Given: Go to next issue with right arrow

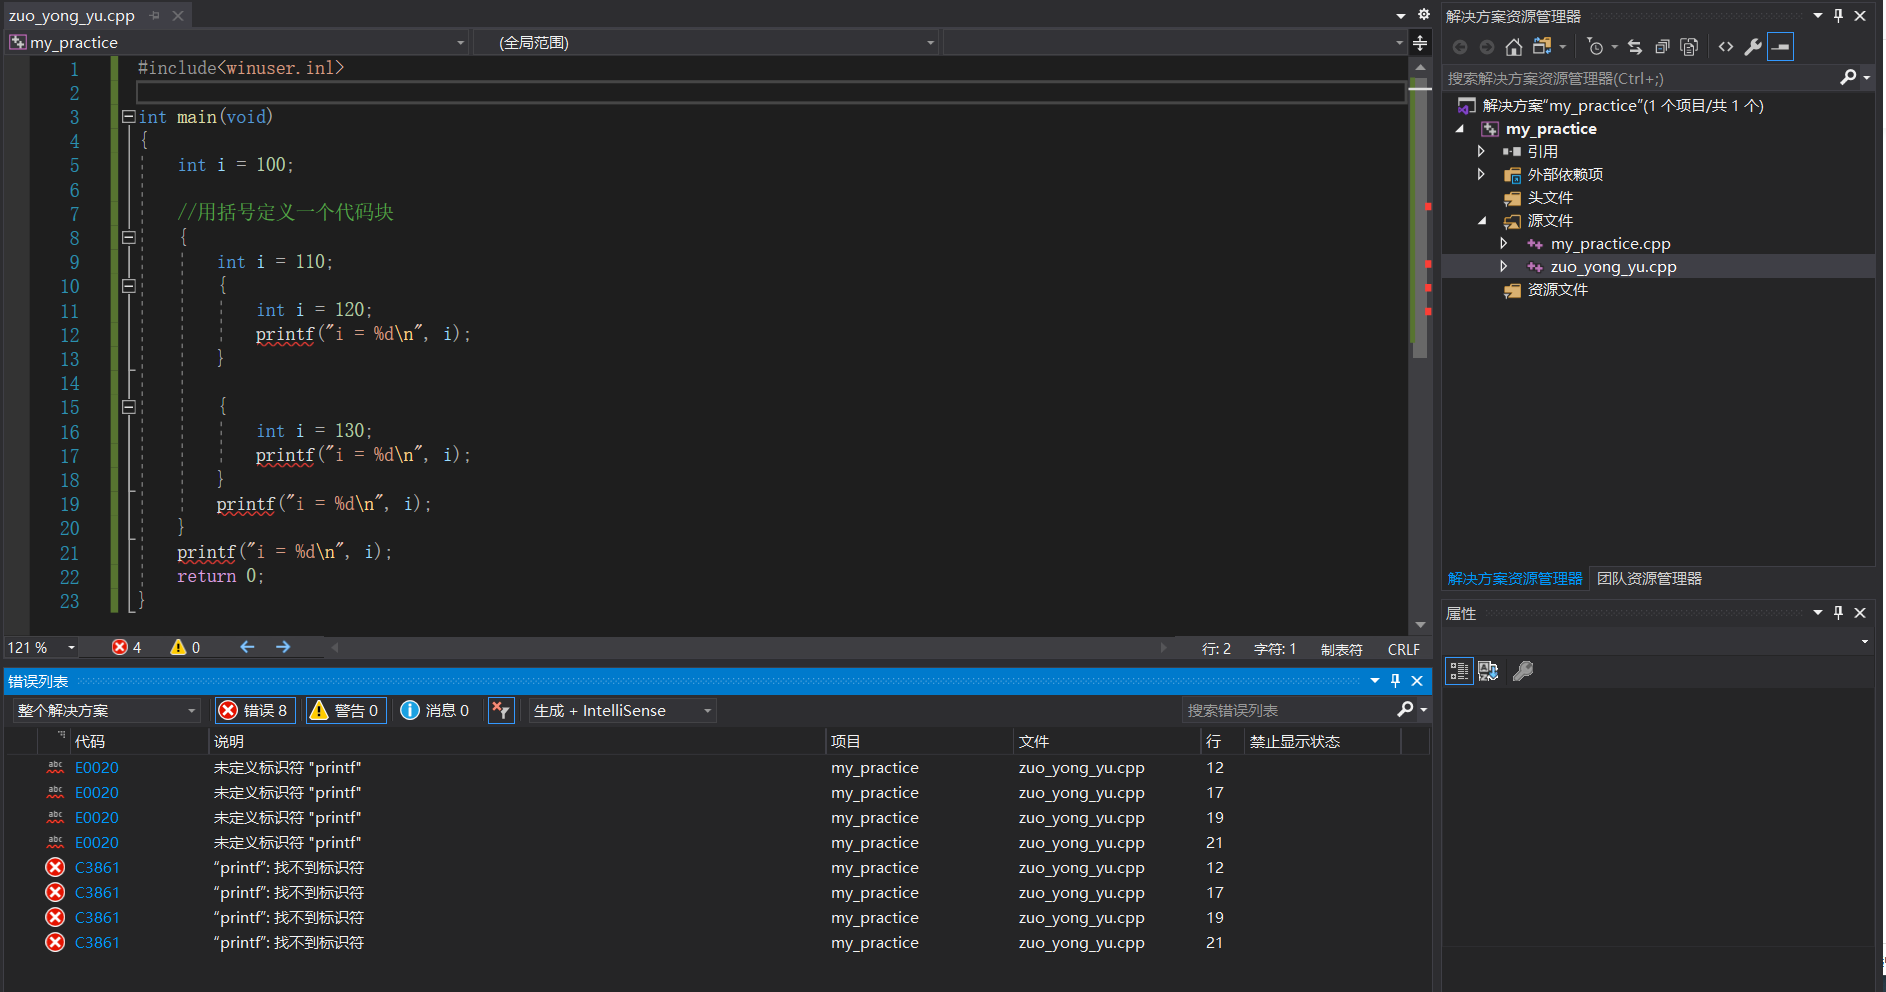Looking at the screenshot, I should pos(283,647).
